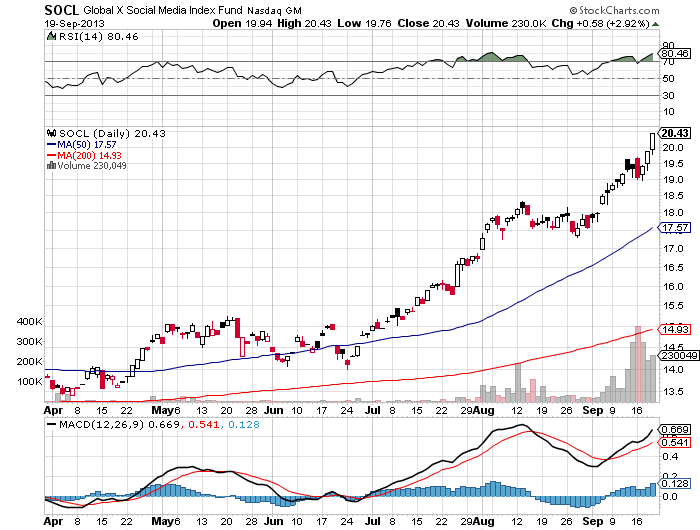
Task: Click the Aug label on price axis
Action: click(x=485, y=410)
